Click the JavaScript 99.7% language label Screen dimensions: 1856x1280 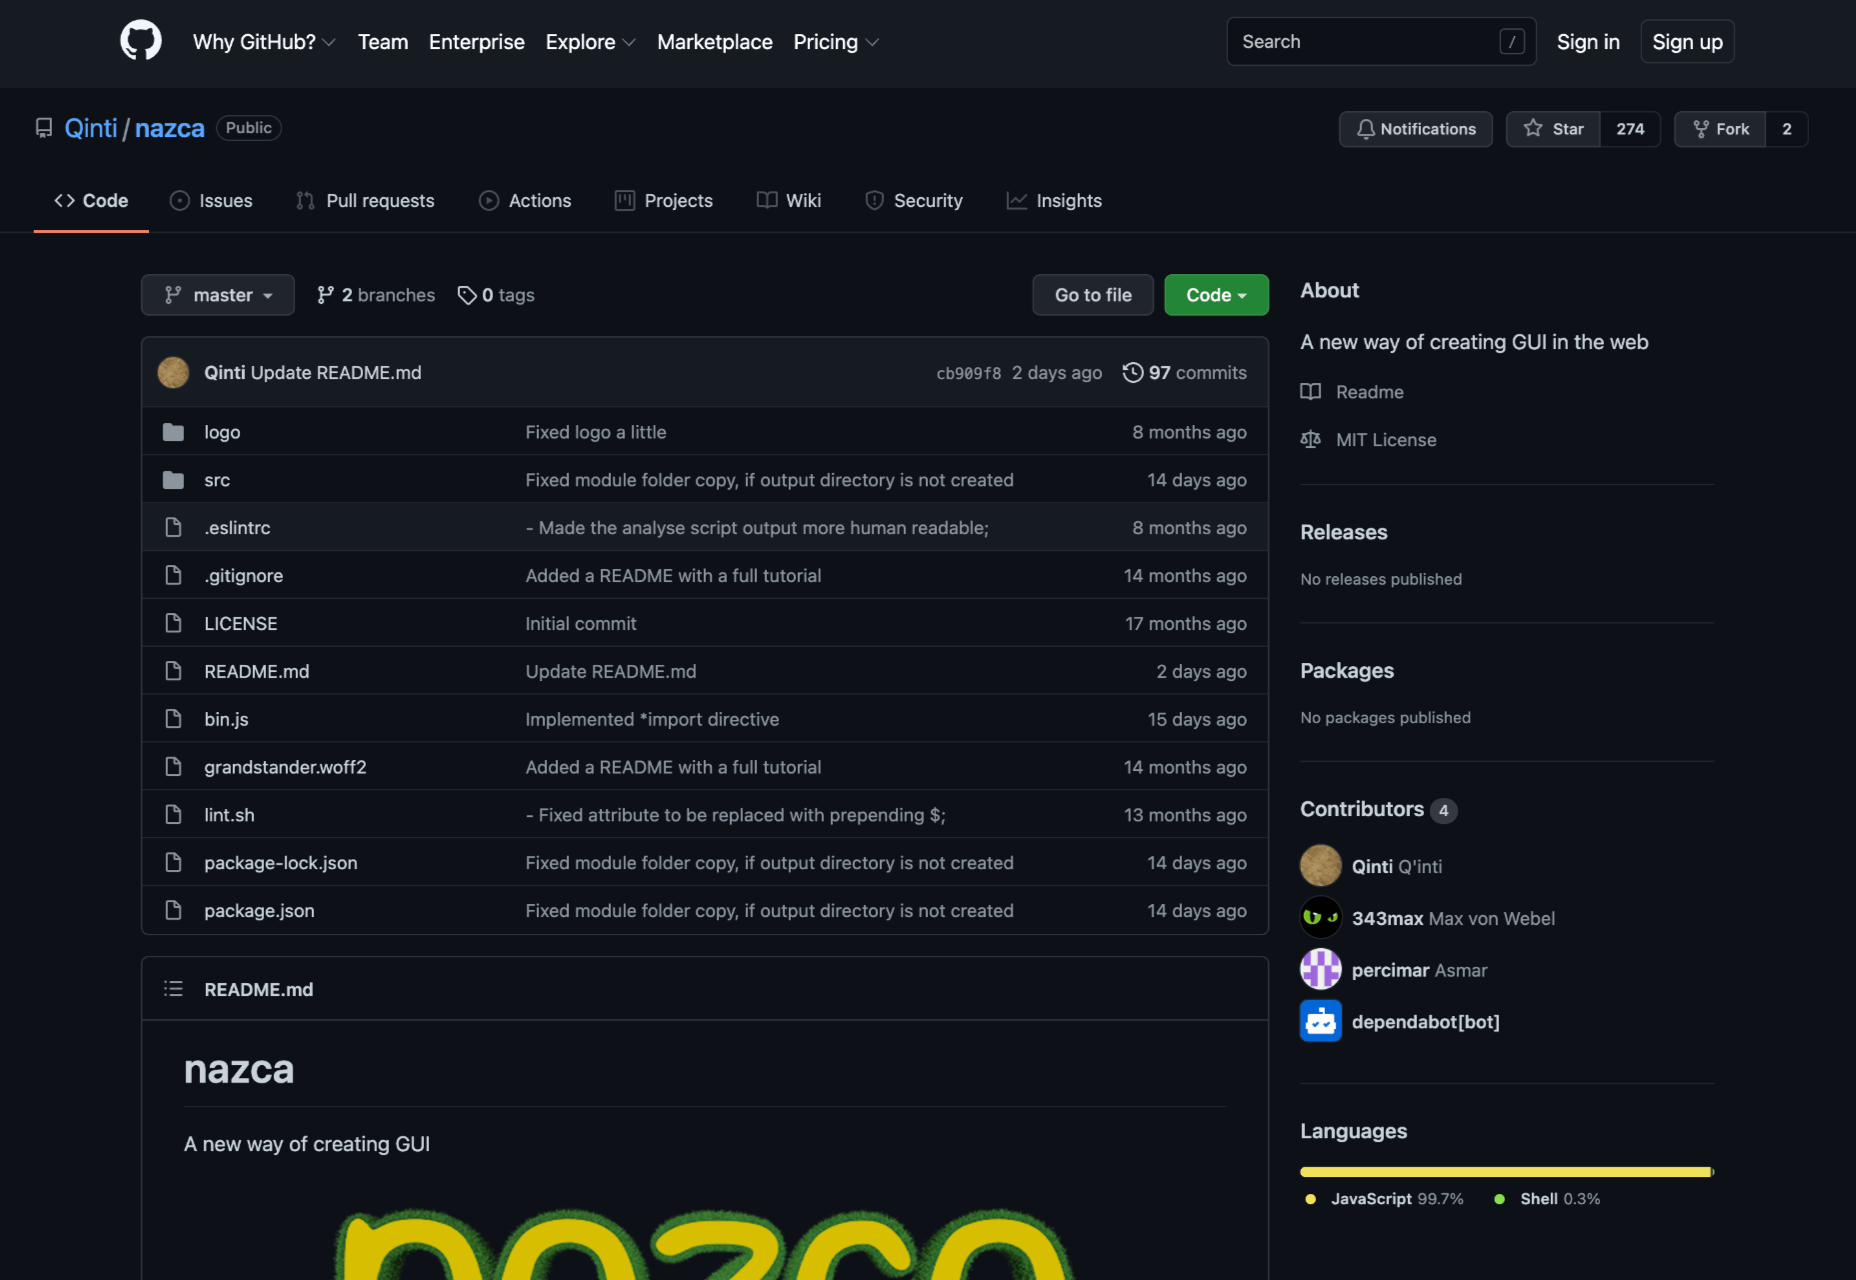click(1385, 1199)
